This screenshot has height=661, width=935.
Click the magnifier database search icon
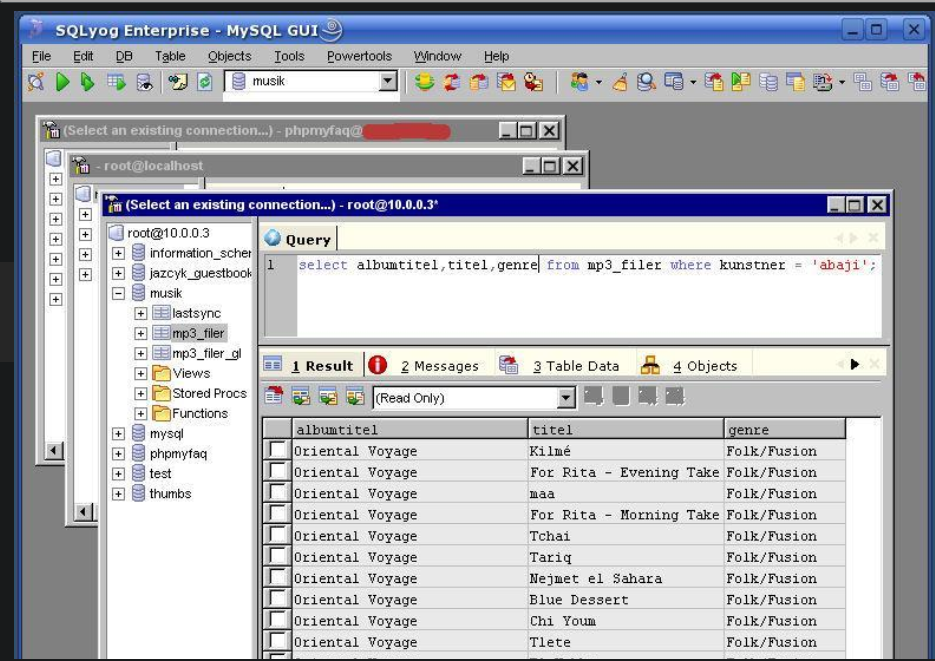(646, 81)
